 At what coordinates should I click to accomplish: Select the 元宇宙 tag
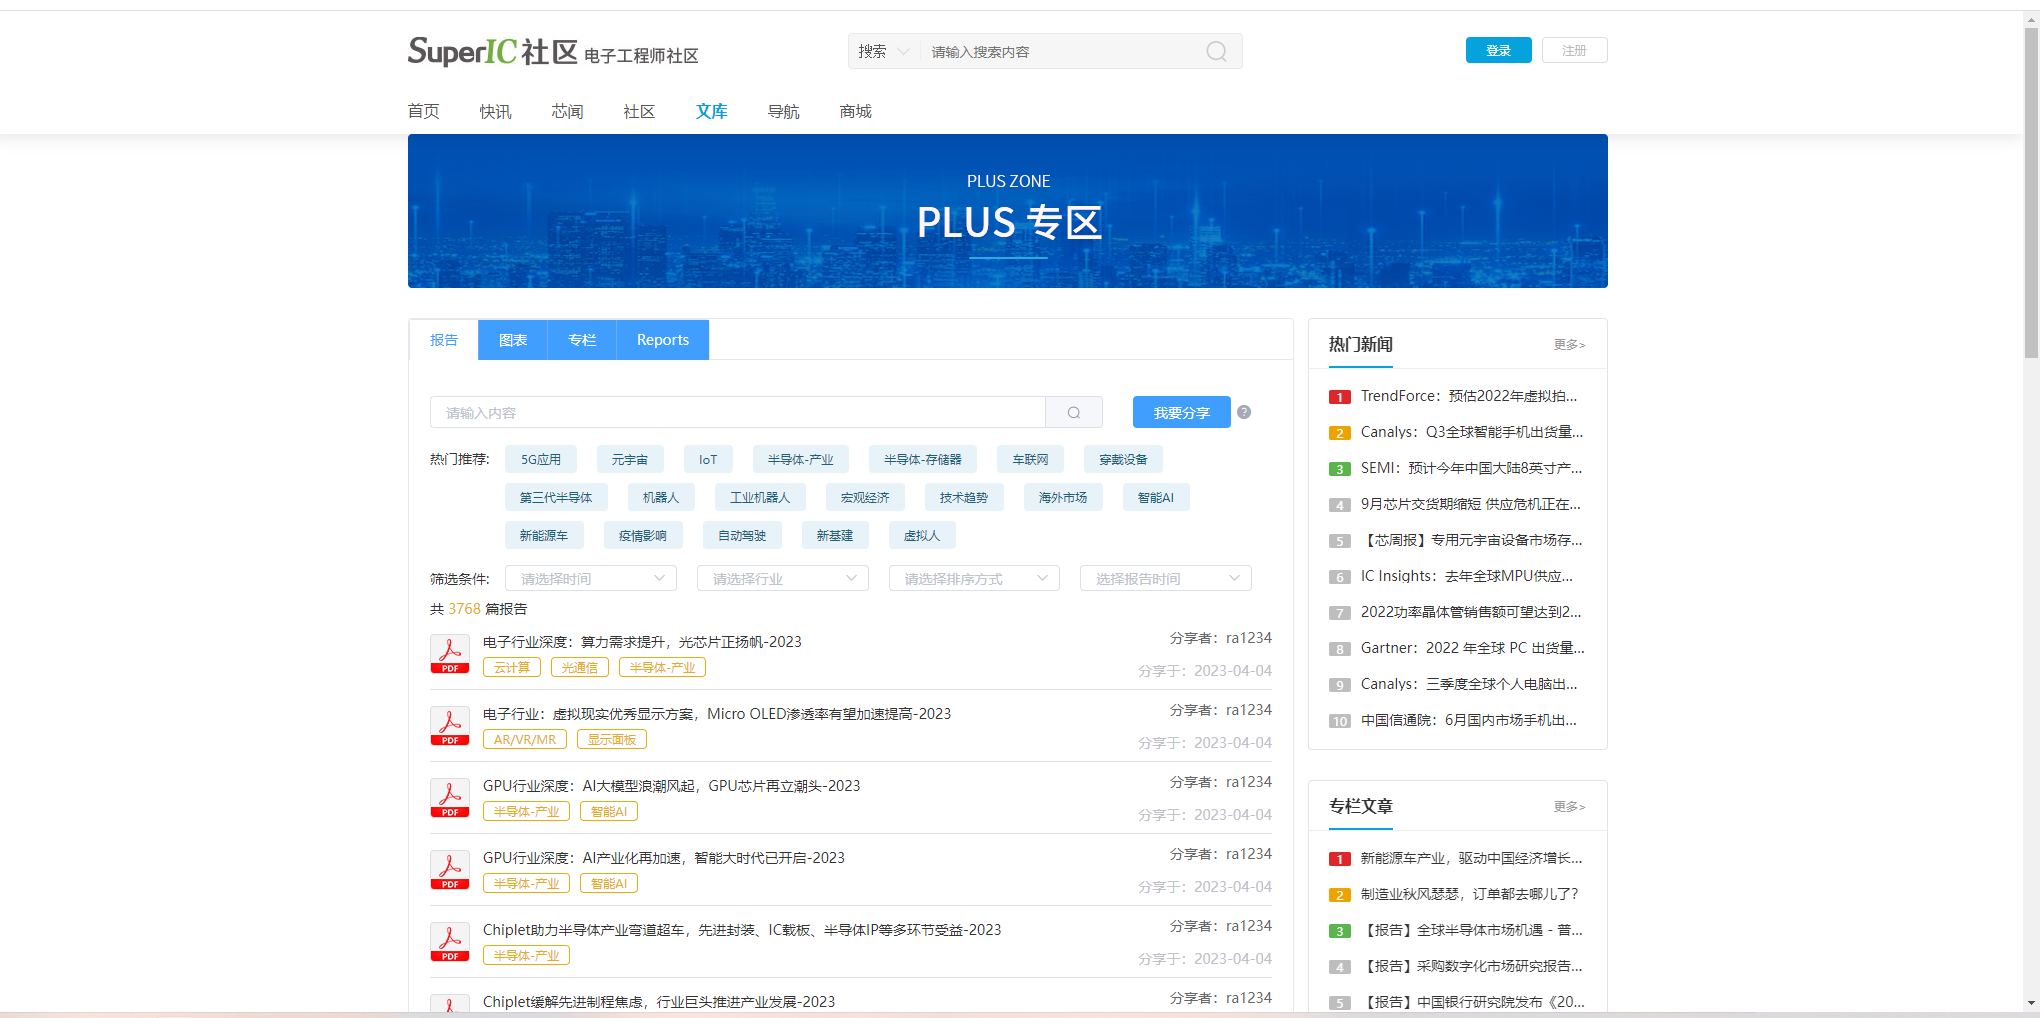point(630,459)
